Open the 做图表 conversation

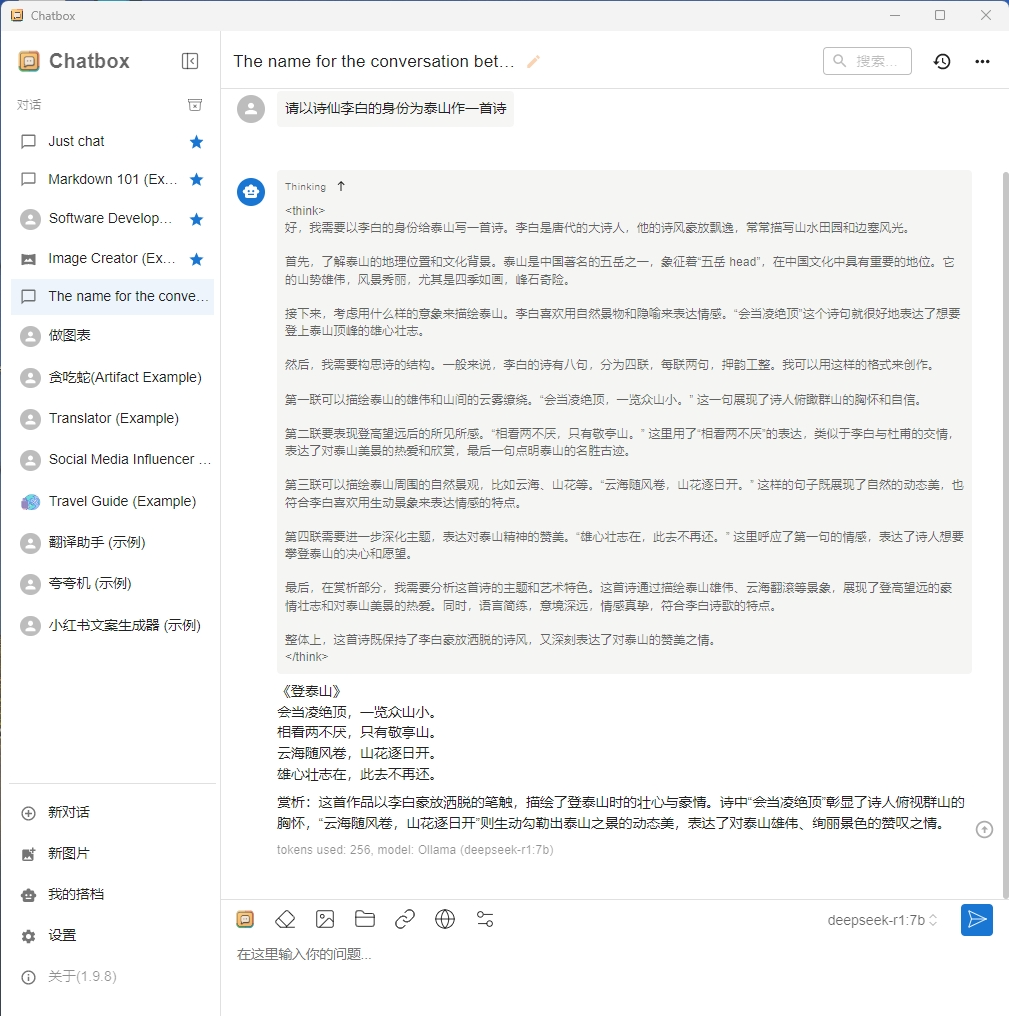coord(112,336)
